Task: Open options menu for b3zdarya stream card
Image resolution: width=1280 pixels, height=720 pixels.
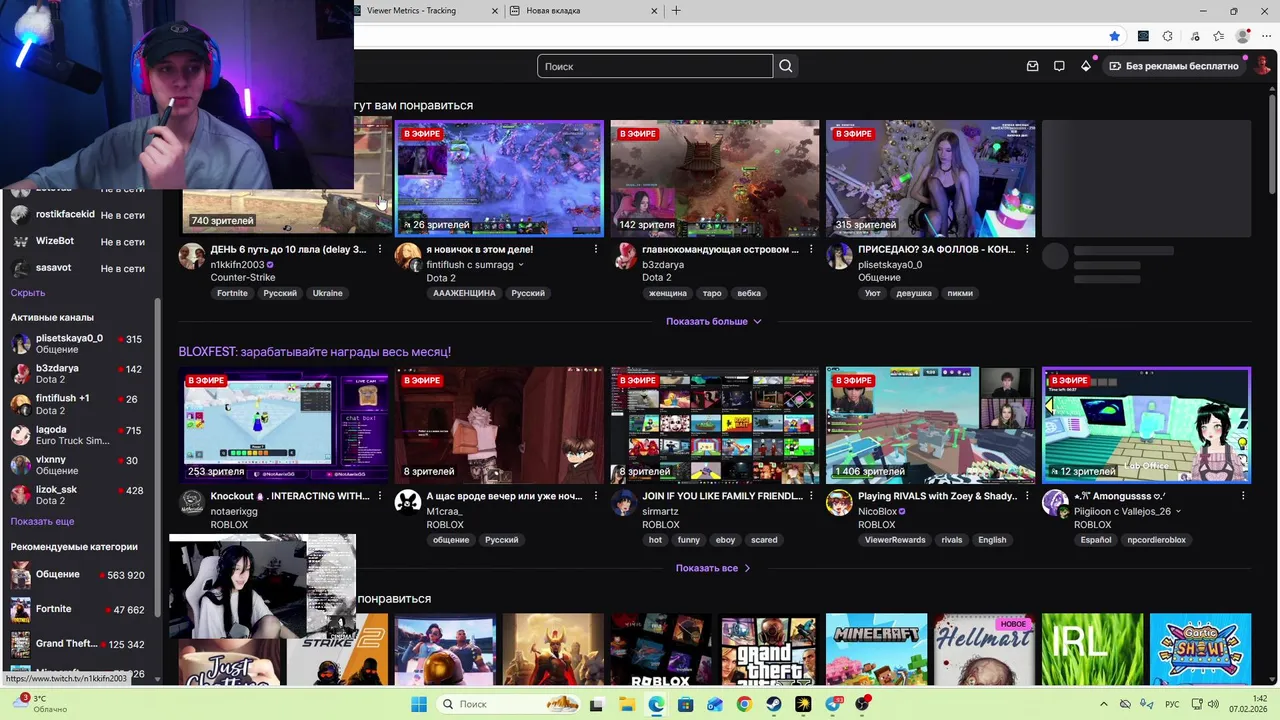Action: [811, 249]
